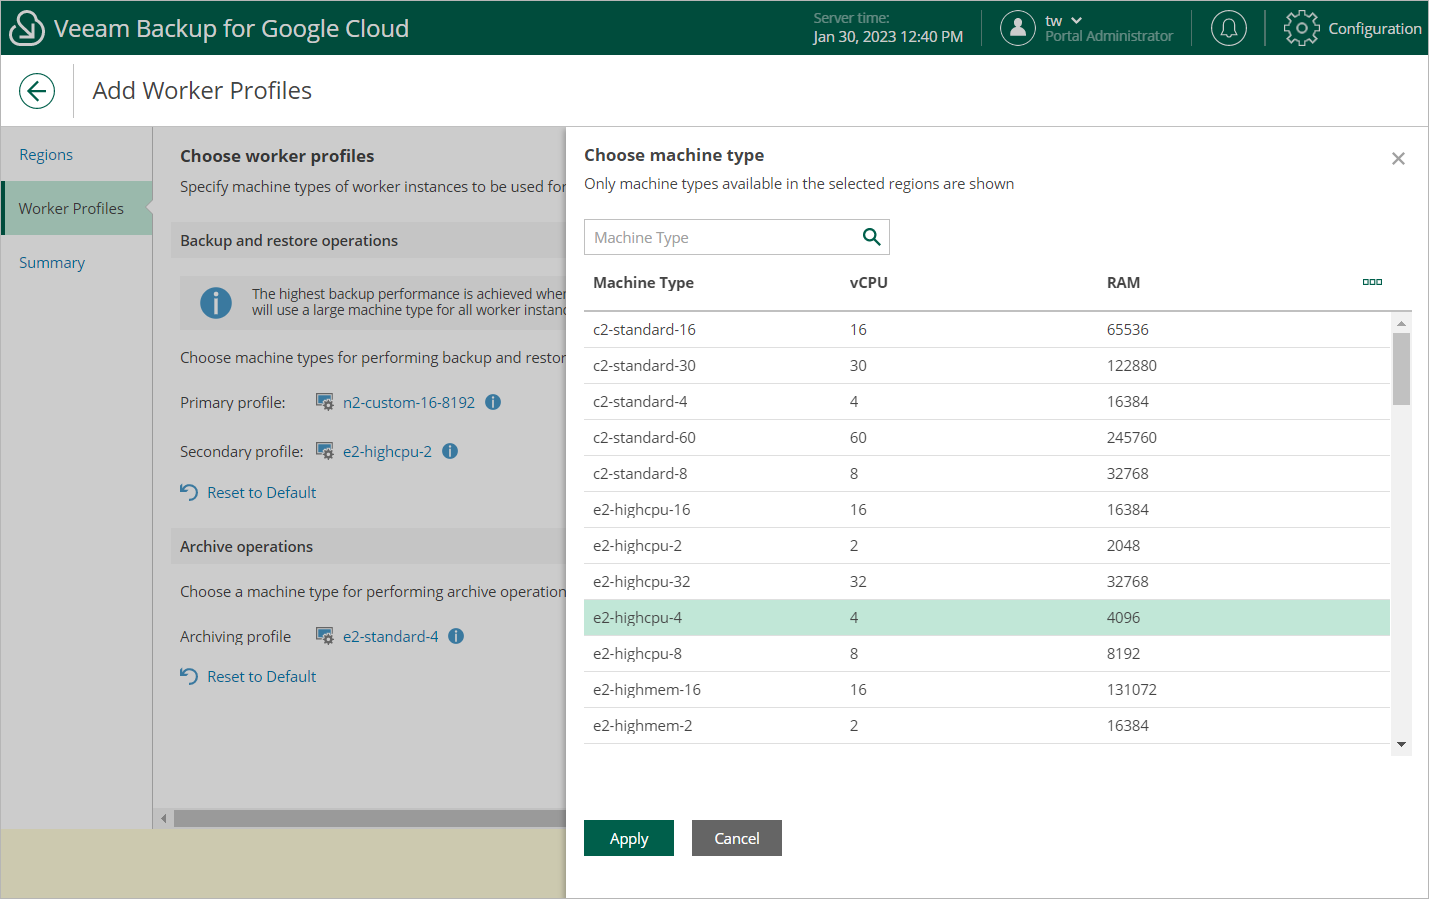Show info for the e2-highcpu-2 profile

(450, 451)
